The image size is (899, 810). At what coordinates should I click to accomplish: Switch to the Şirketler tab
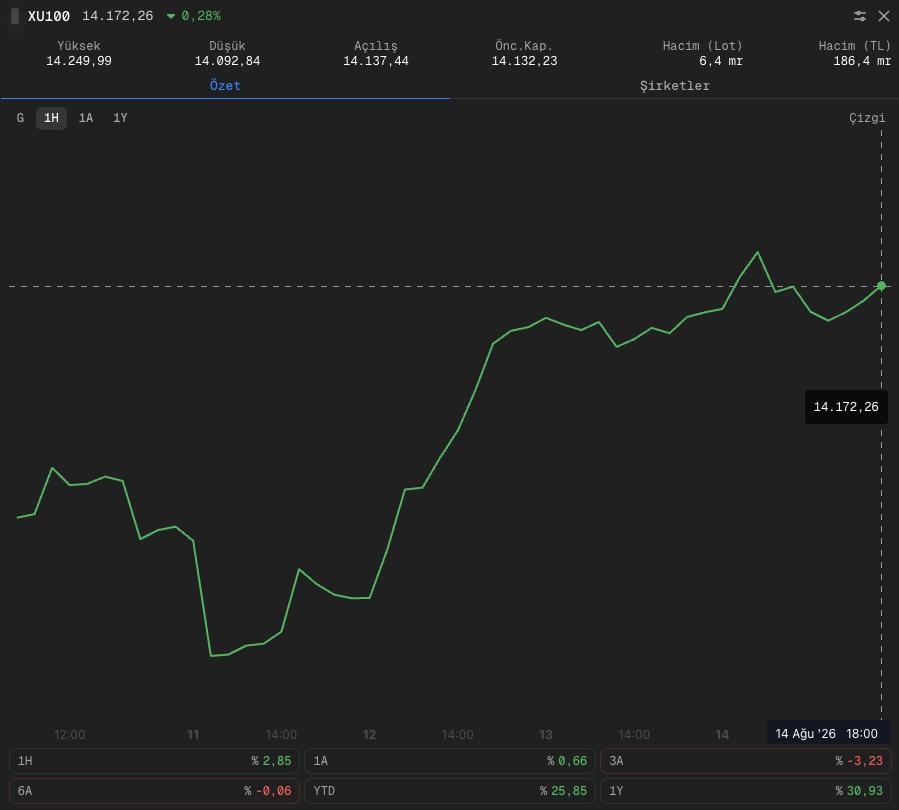[674, 85]
